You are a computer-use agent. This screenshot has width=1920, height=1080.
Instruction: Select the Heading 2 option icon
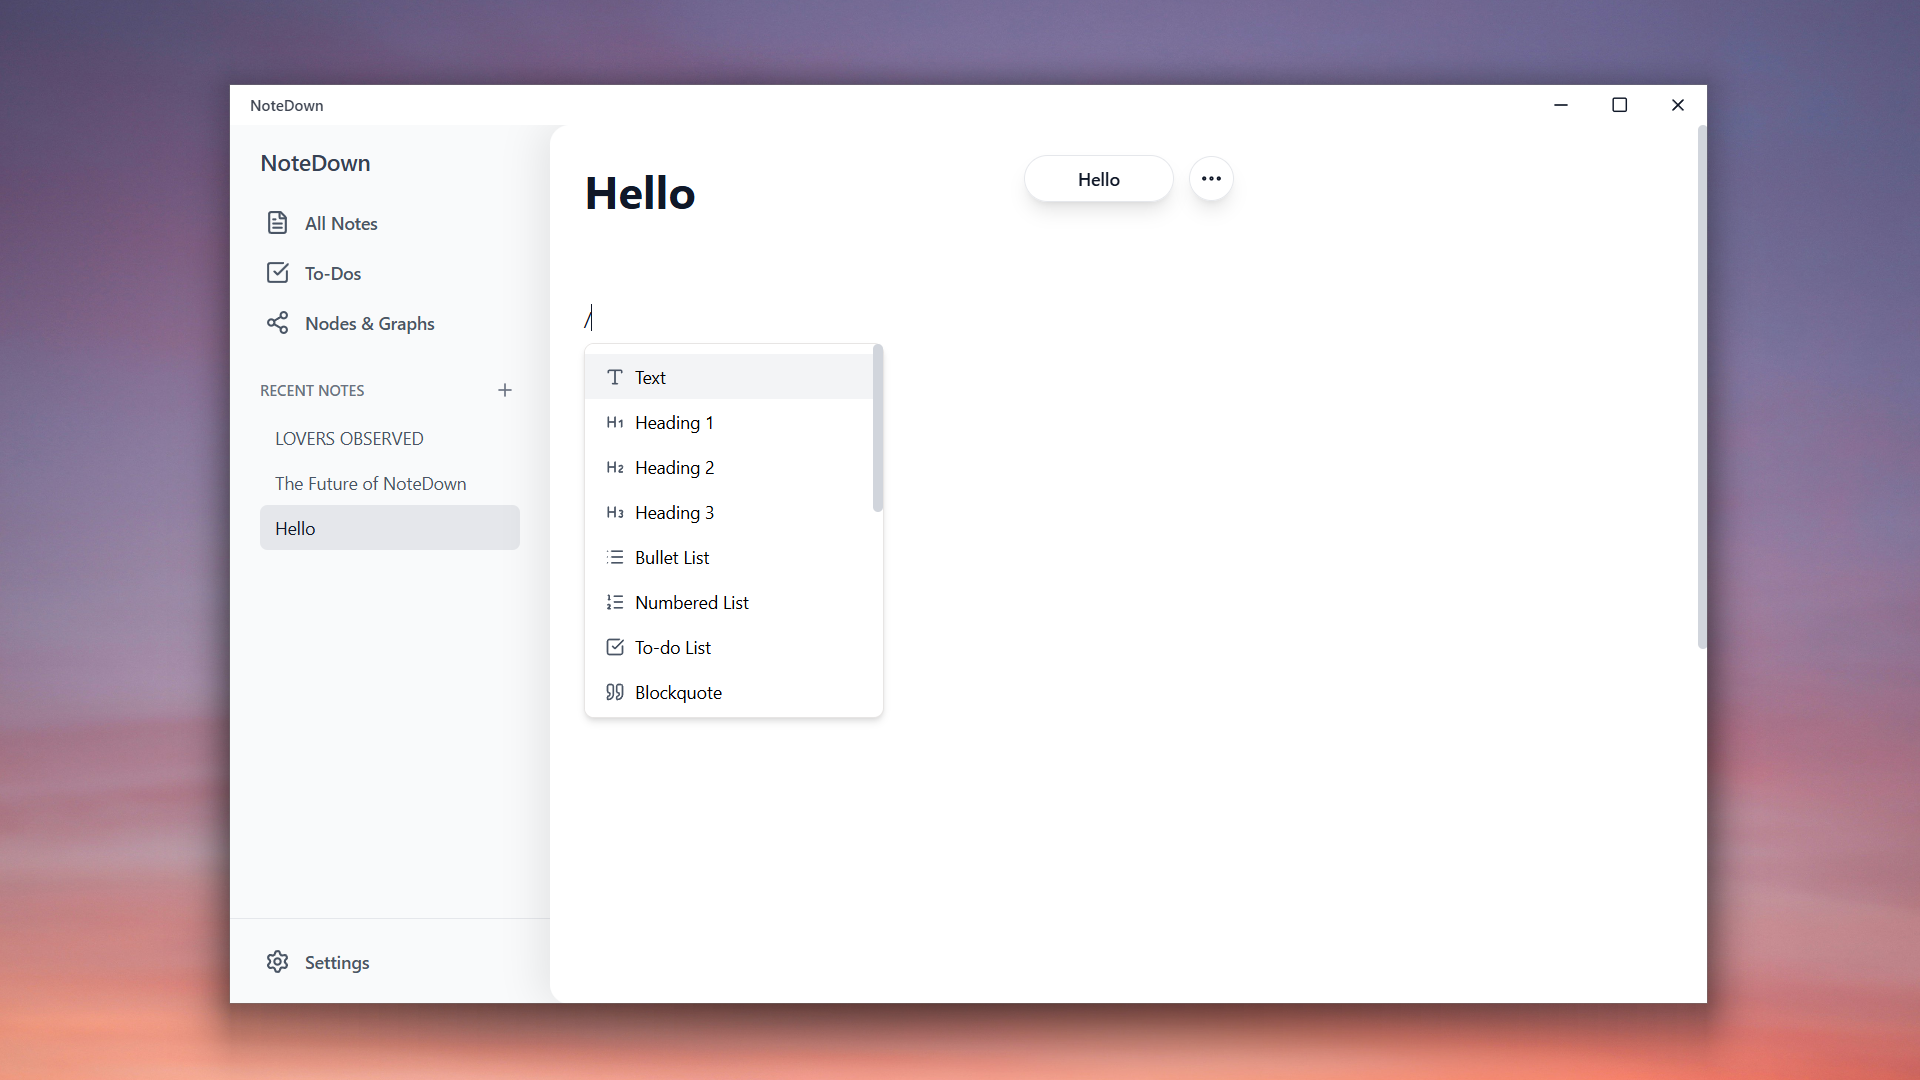614,467
